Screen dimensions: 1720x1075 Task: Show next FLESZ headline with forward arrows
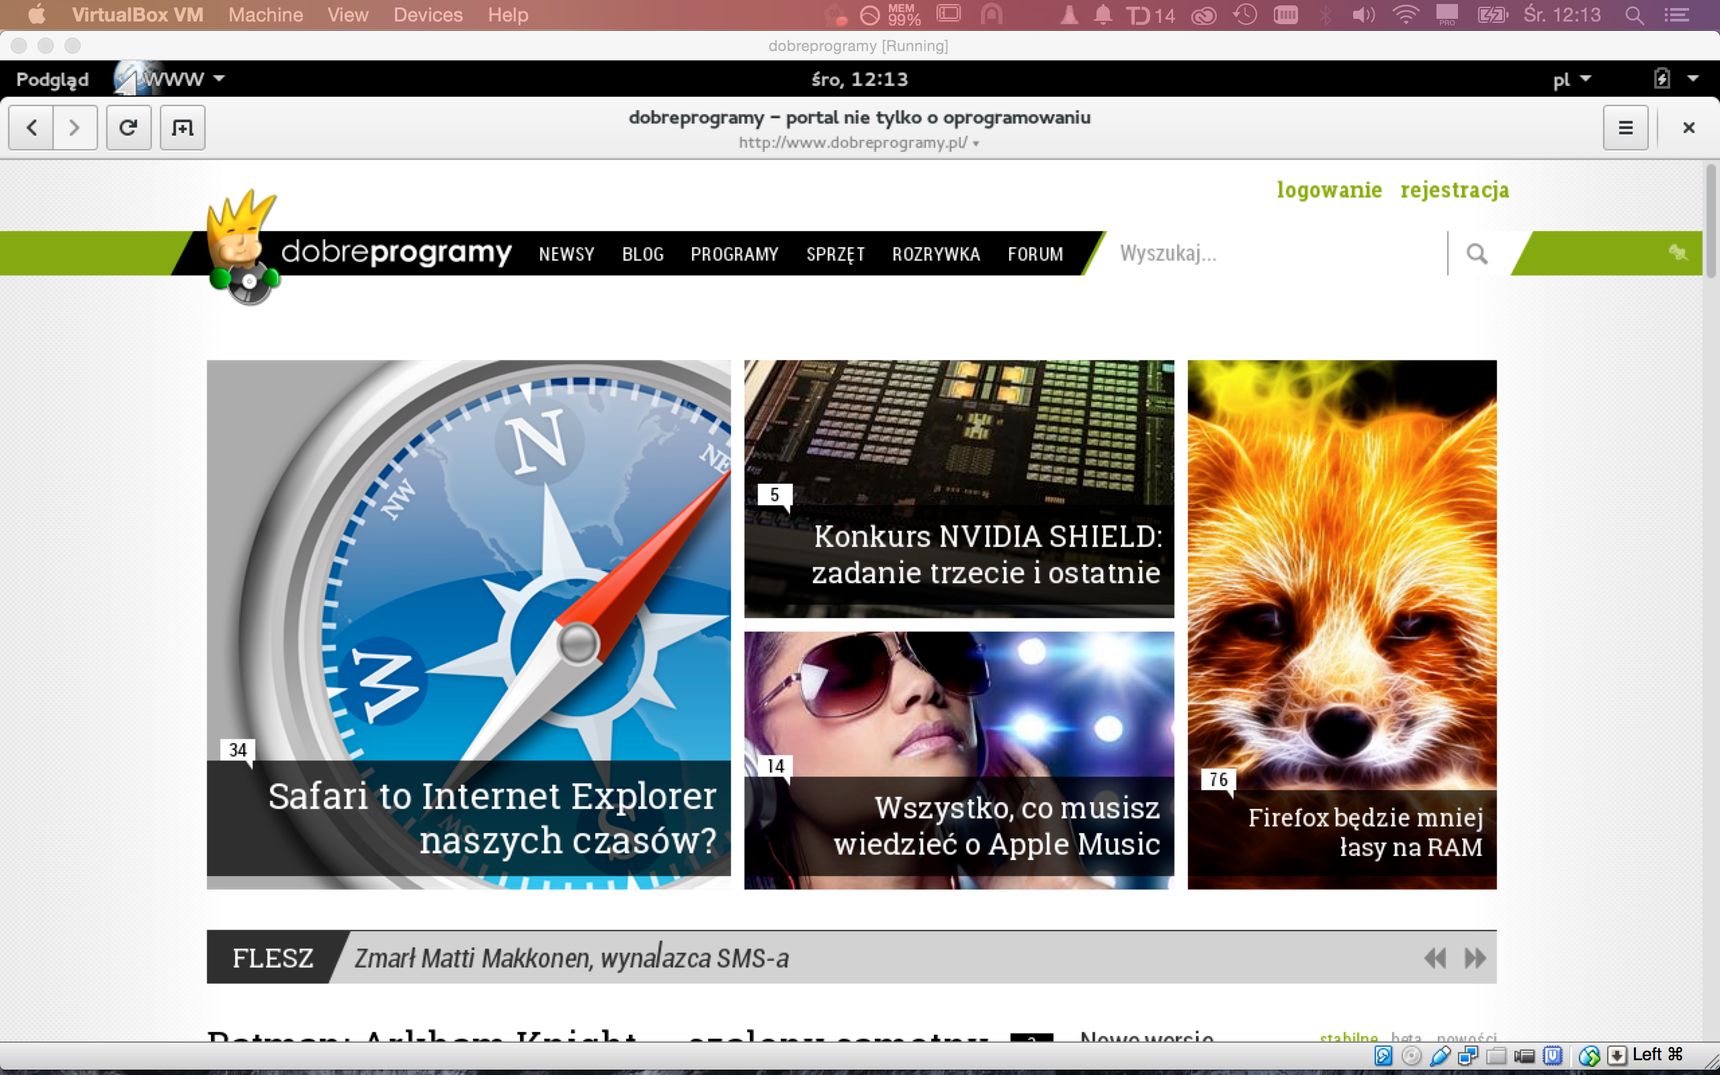click(1475, 958)
